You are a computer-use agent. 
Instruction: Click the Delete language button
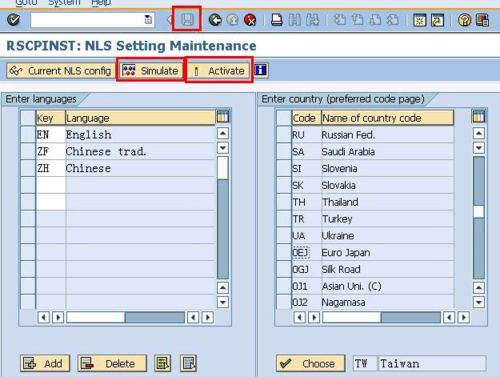pos(112,363)
